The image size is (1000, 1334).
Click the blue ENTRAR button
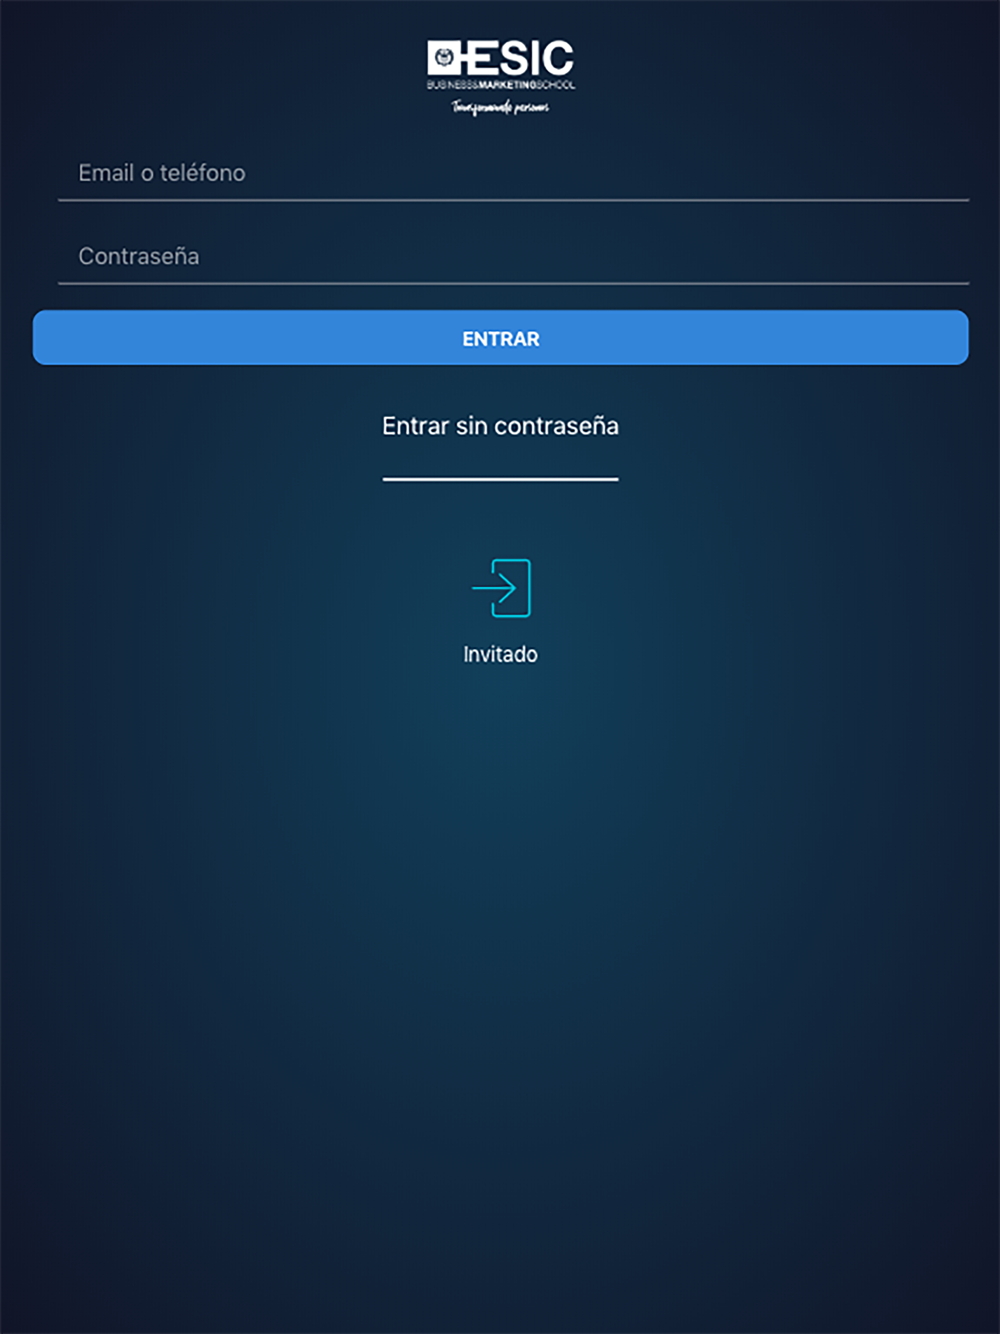(501, 338)
